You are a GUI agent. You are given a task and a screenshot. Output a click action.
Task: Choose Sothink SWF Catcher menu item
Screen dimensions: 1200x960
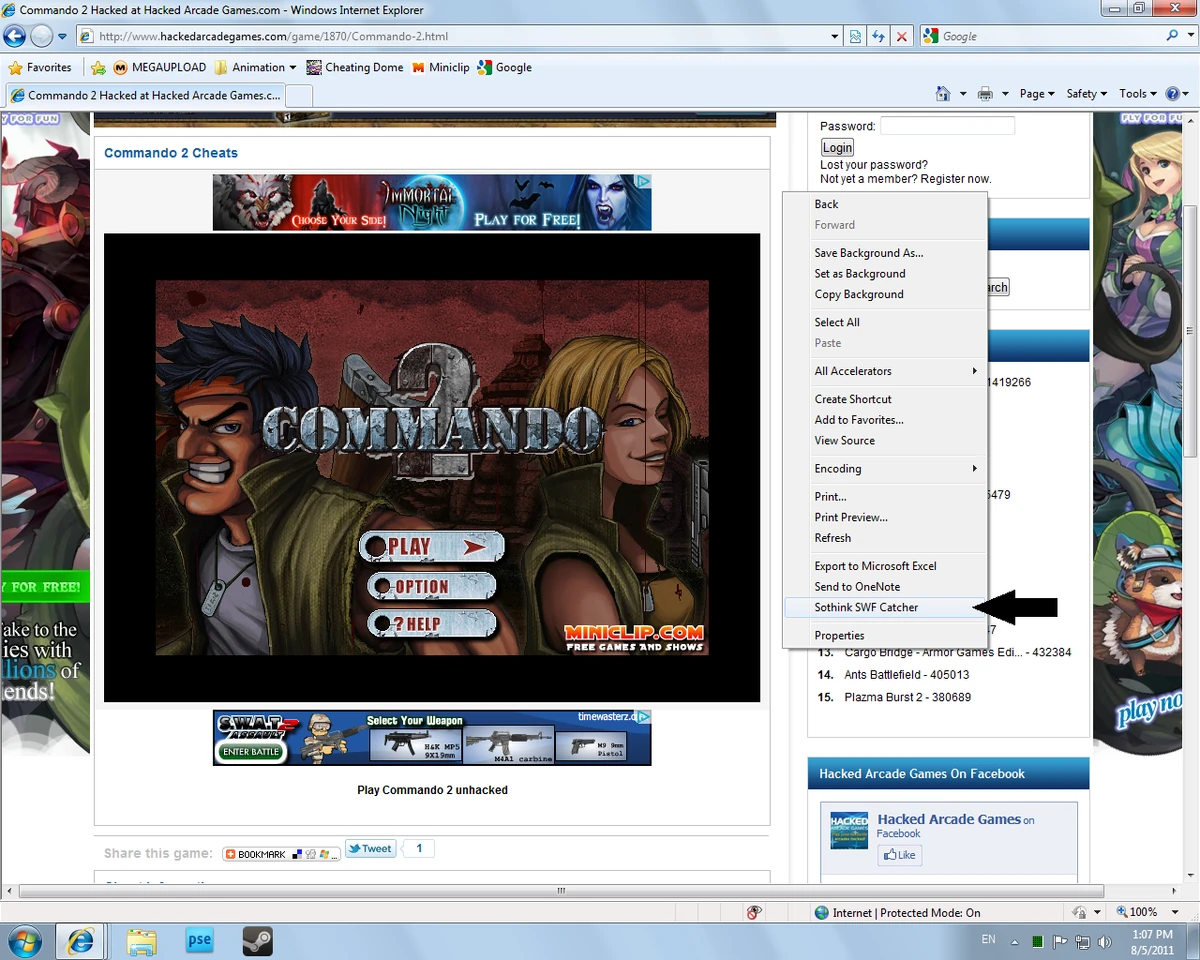coord(885,607)
